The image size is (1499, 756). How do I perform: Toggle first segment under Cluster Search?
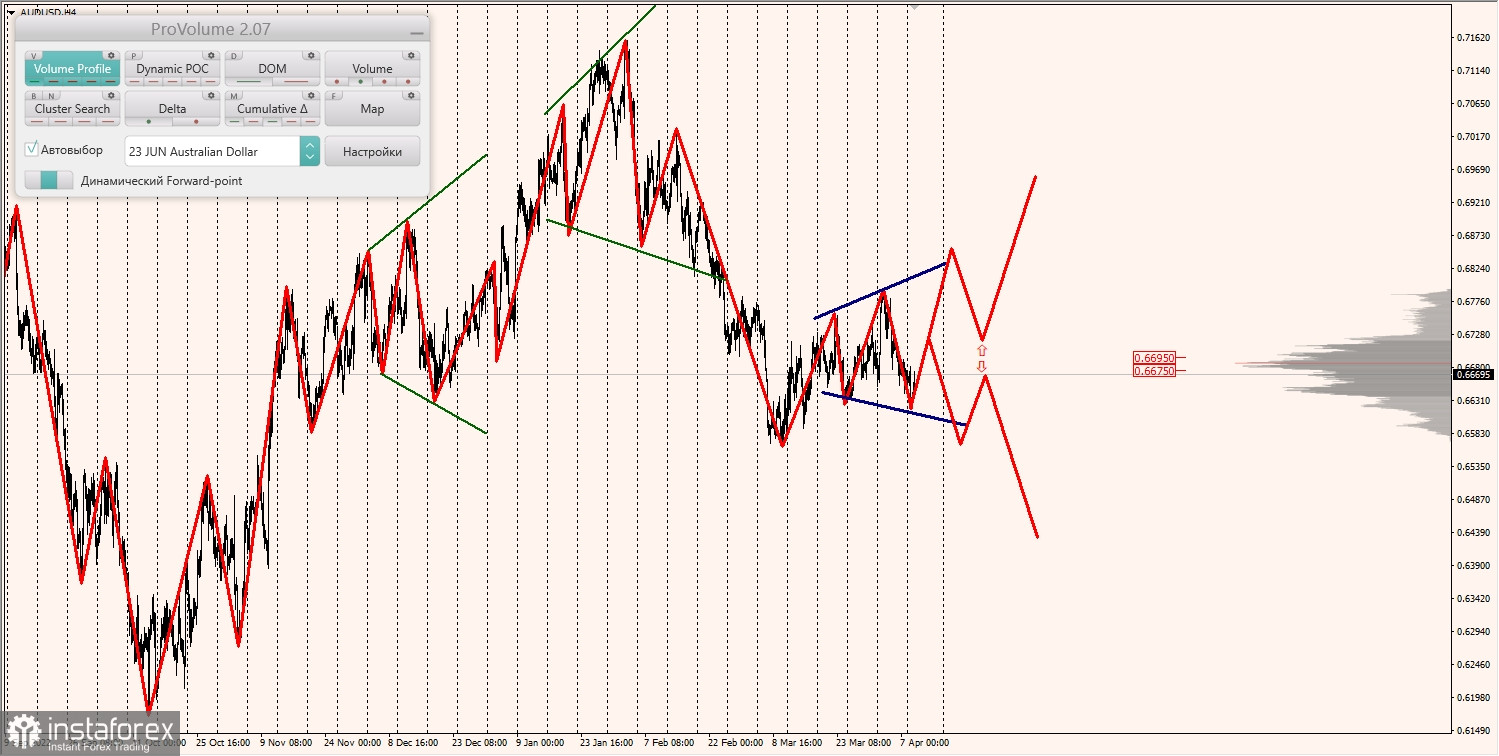[x=38, y=122]
